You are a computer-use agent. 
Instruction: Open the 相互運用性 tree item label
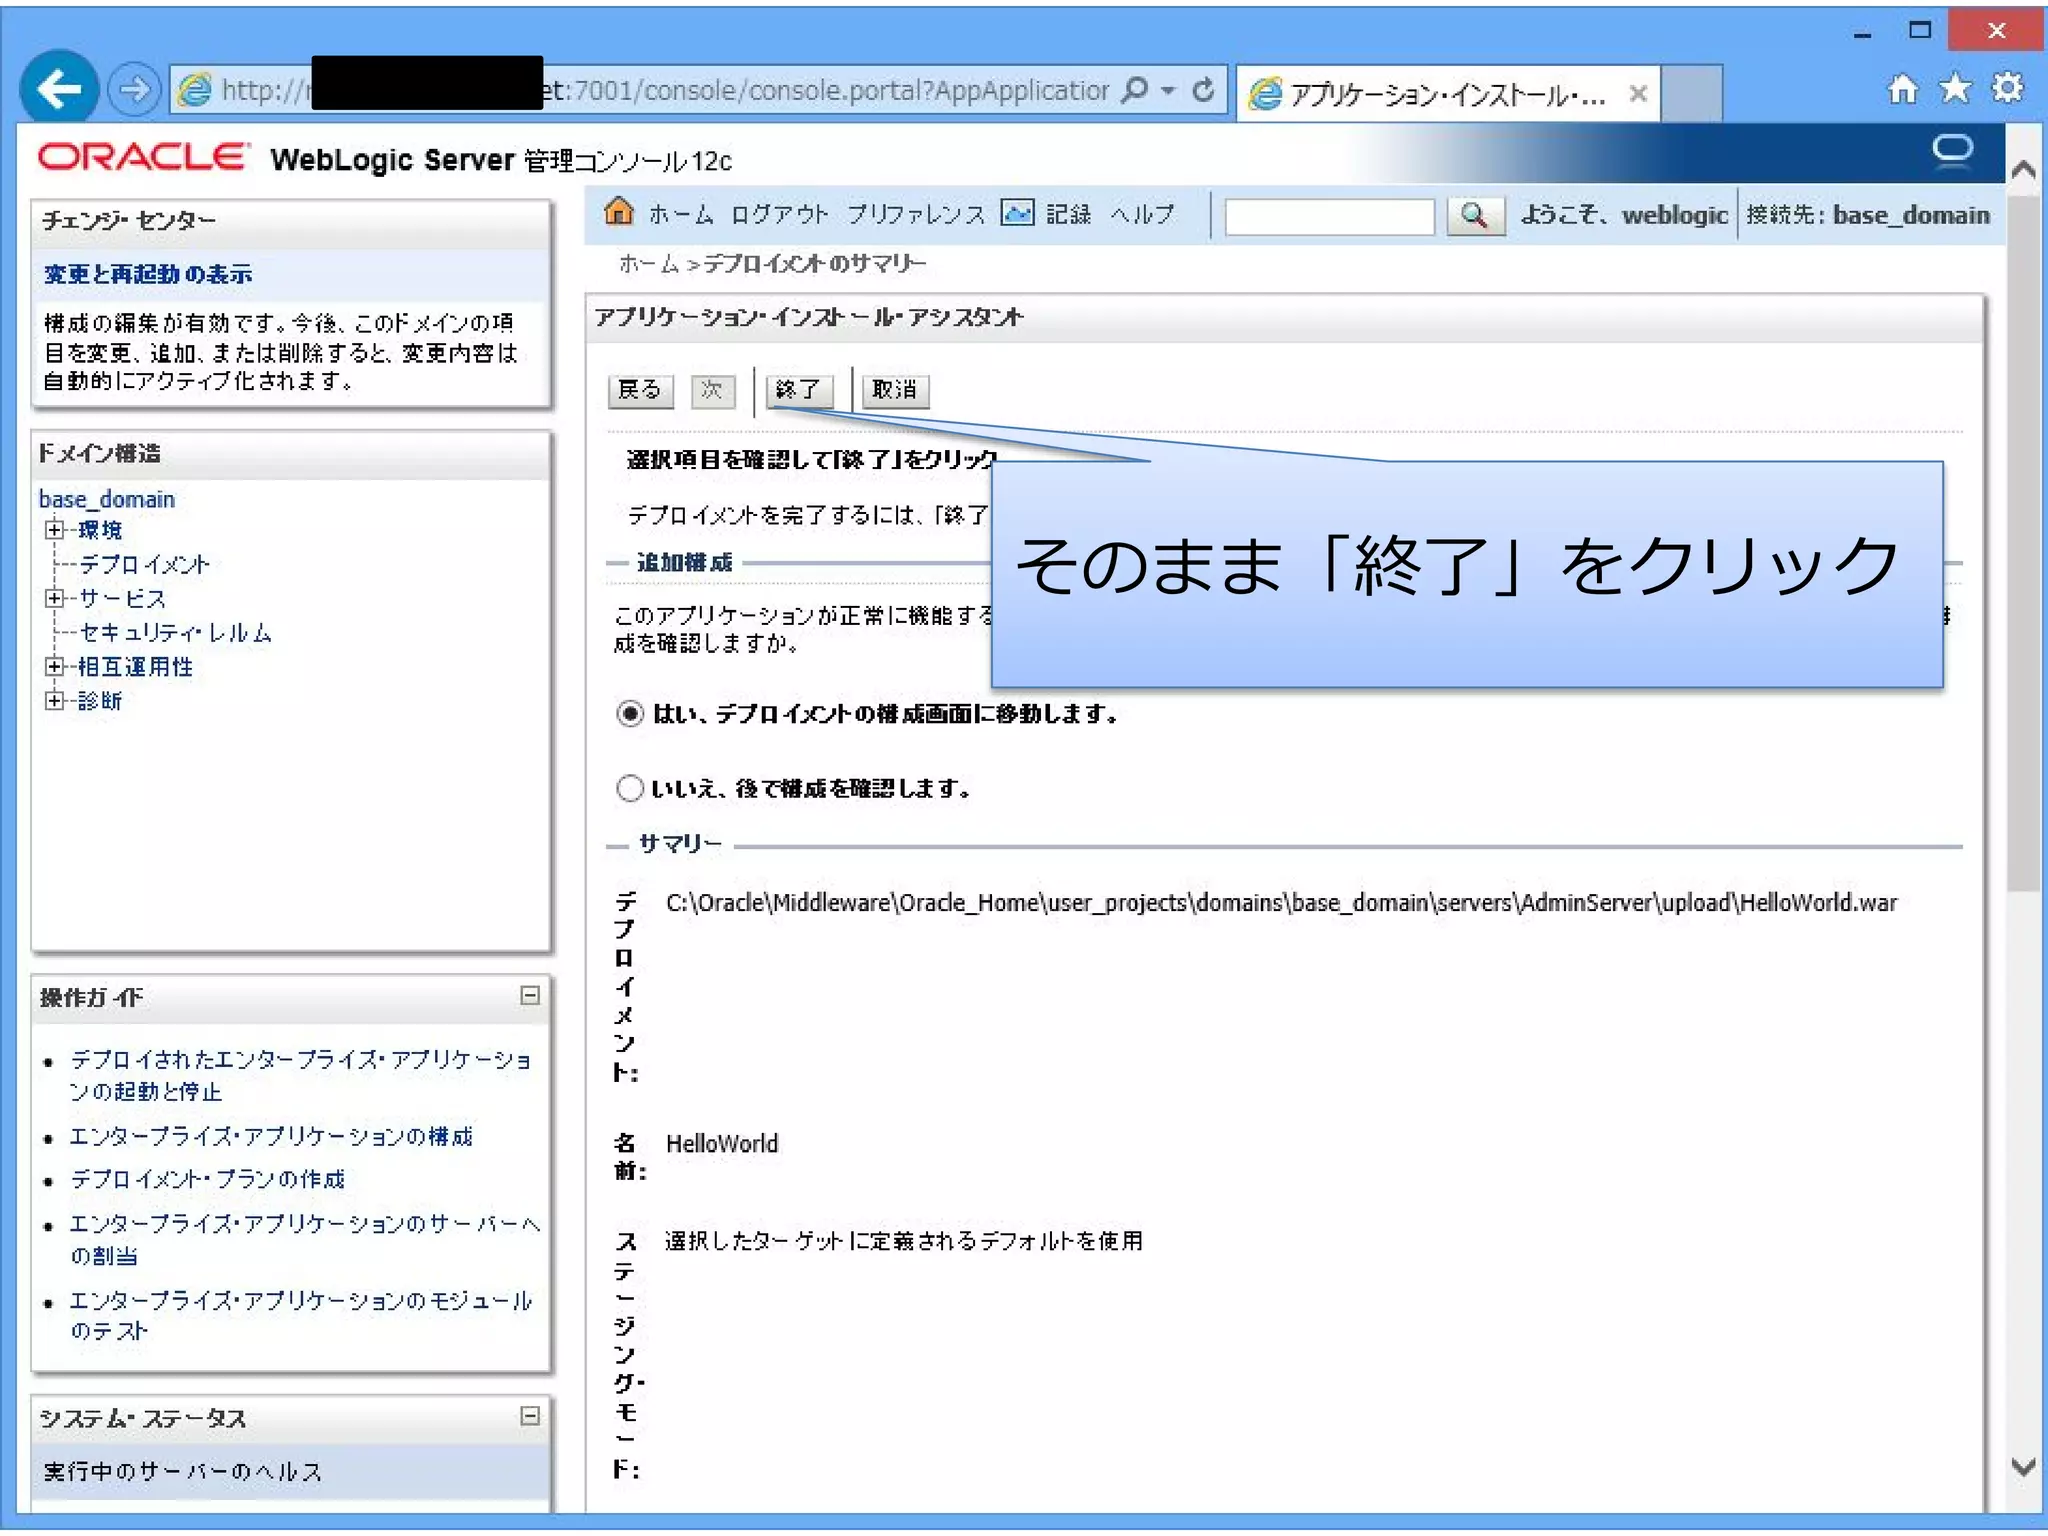[135, 667]
